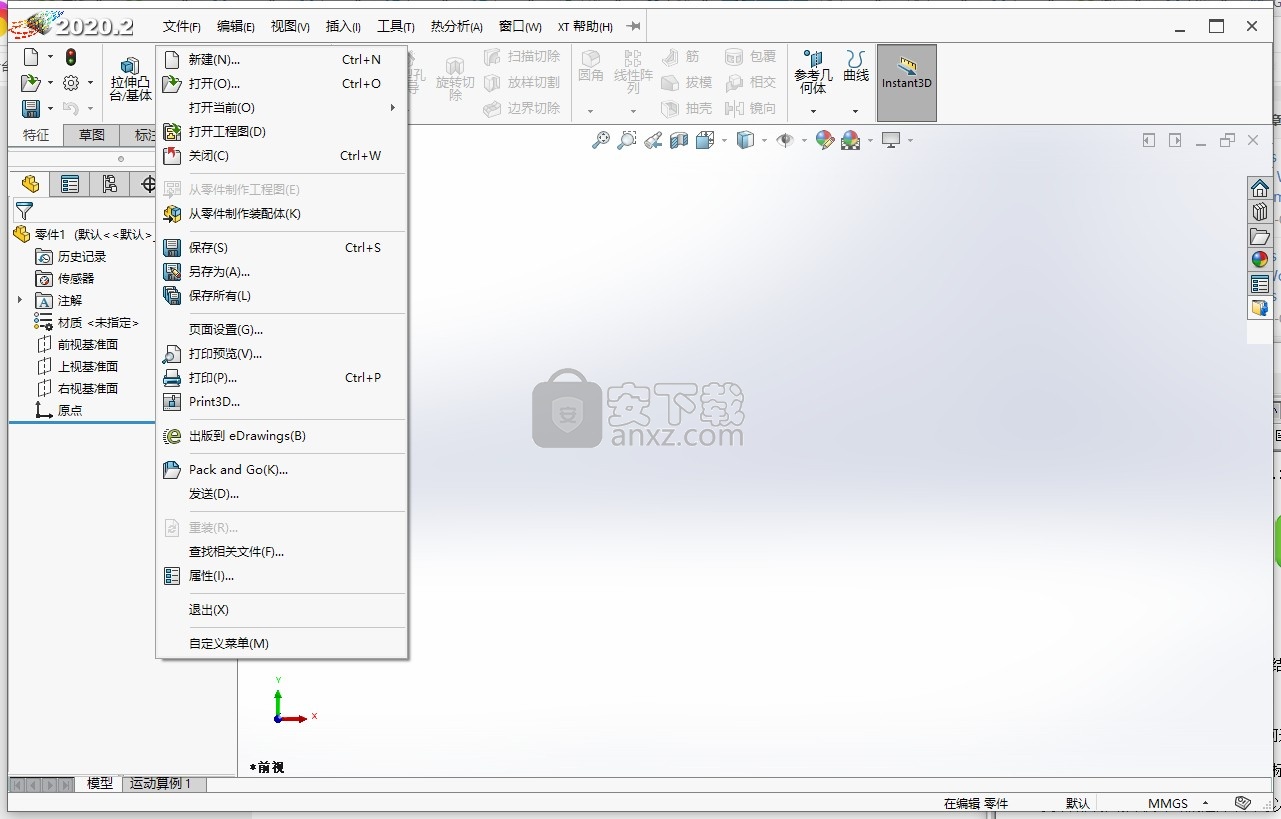Viewport: 1281px width, 819px height.
Task: Click the filter funnel icon
Action: [24, 211]
